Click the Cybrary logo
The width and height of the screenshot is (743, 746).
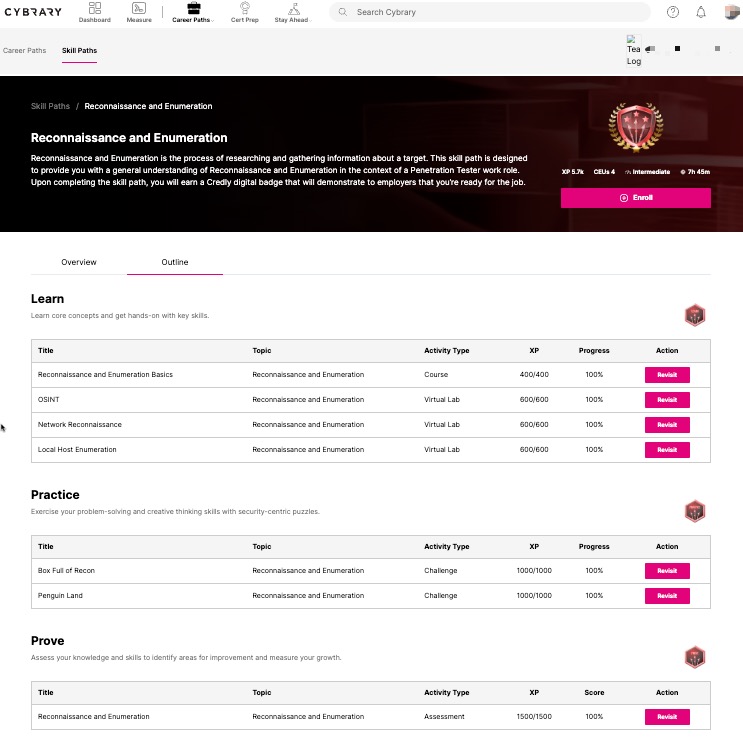pyautogui.click(x=33, y=12)
